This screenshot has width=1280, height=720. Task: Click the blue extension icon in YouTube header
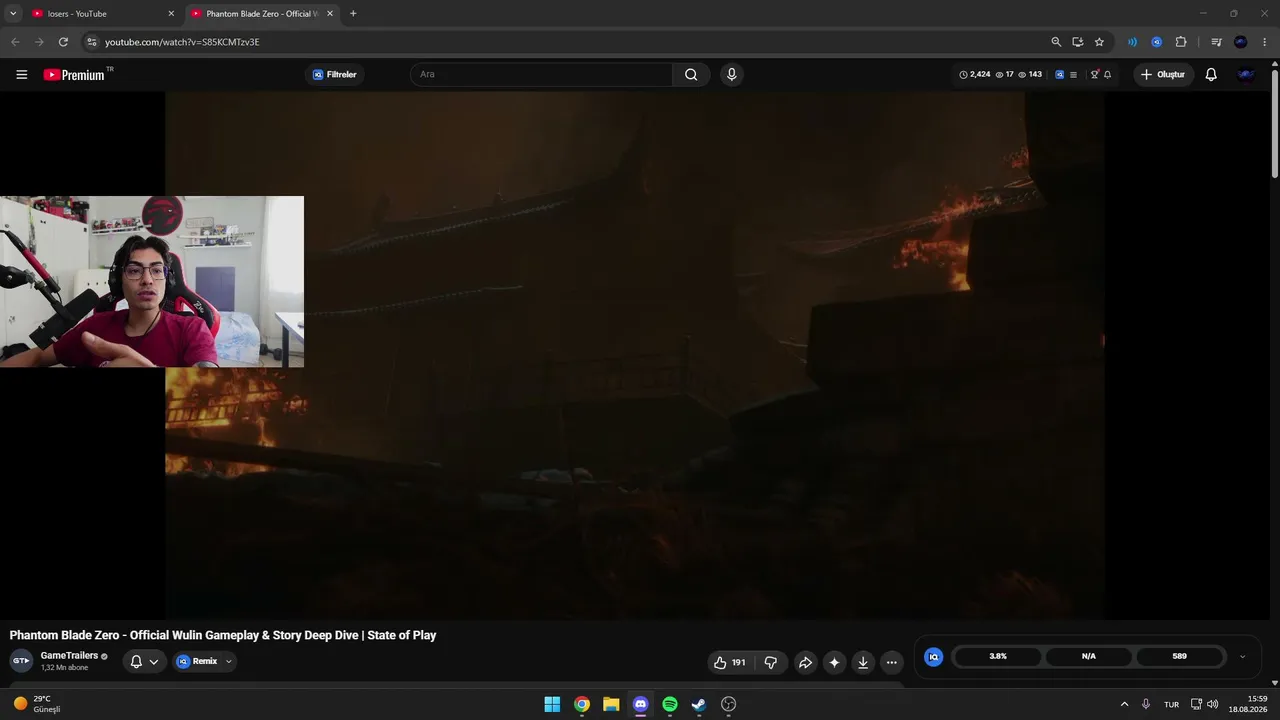point(1059,75)
